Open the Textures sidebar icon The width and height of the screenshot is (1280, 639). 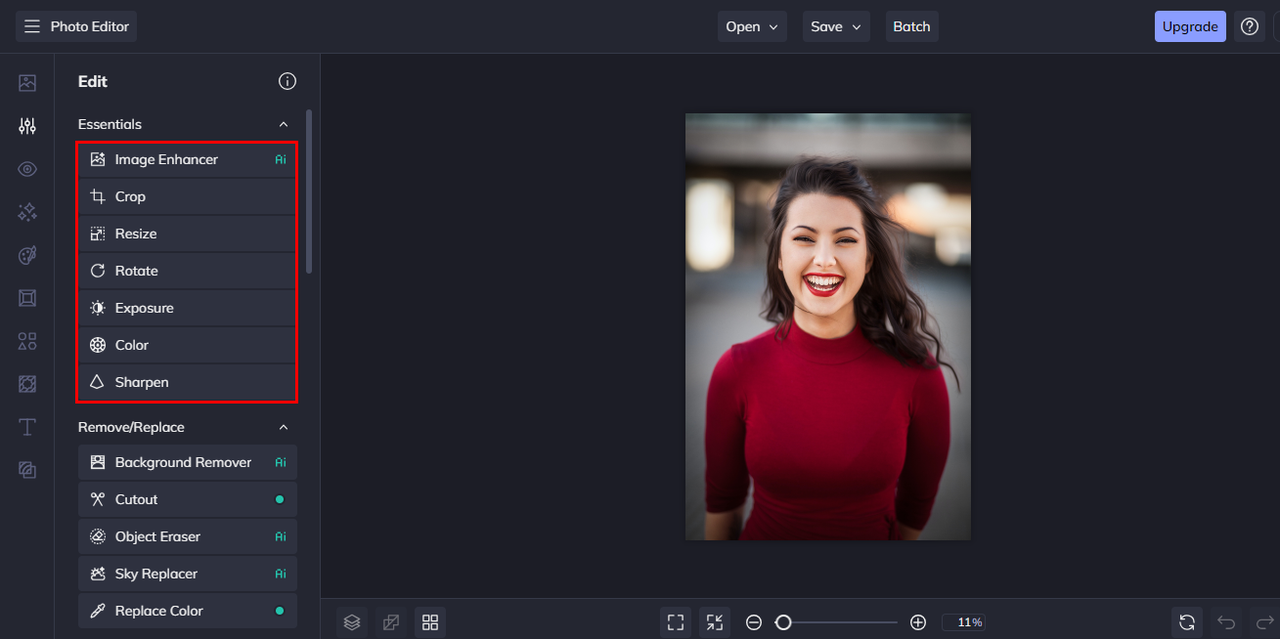(27, 384)
